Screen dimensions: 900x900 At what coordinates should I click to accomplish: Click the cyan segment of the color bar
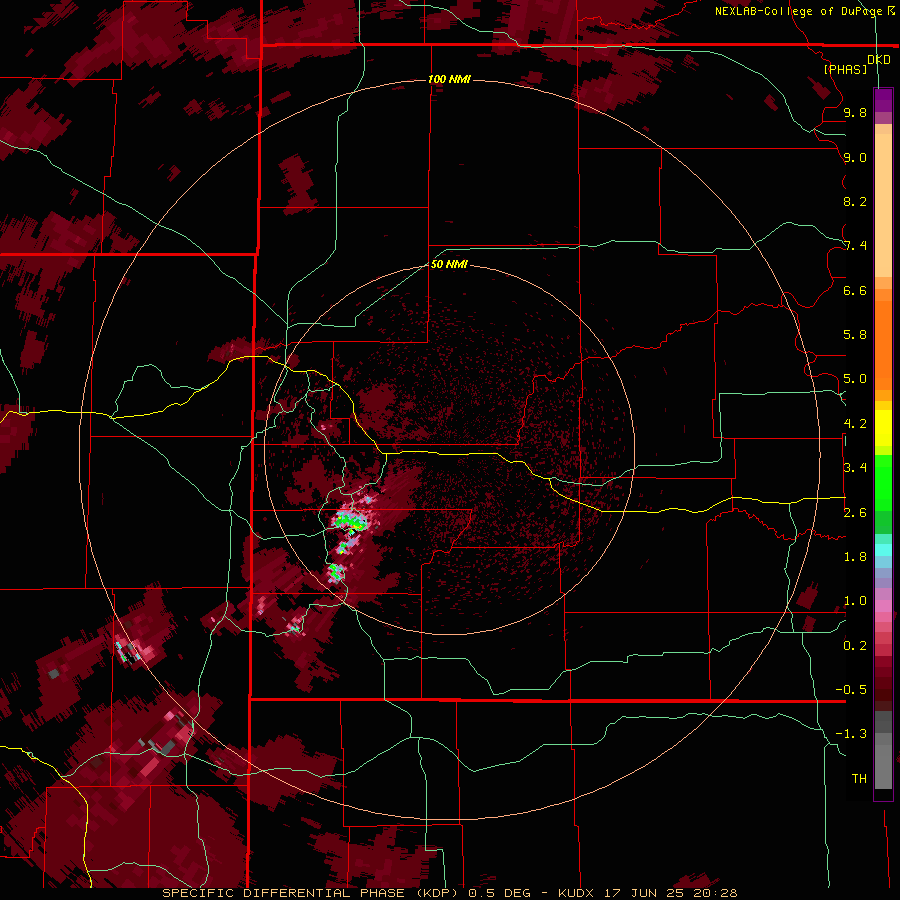[883, 550]
